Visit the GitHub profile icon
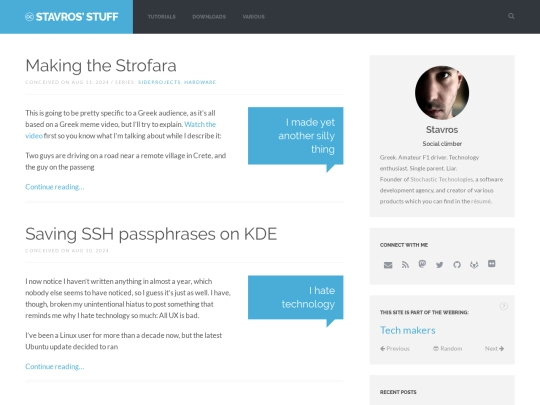Viewport: 540px width, 405px height. [x=457, y=265]
